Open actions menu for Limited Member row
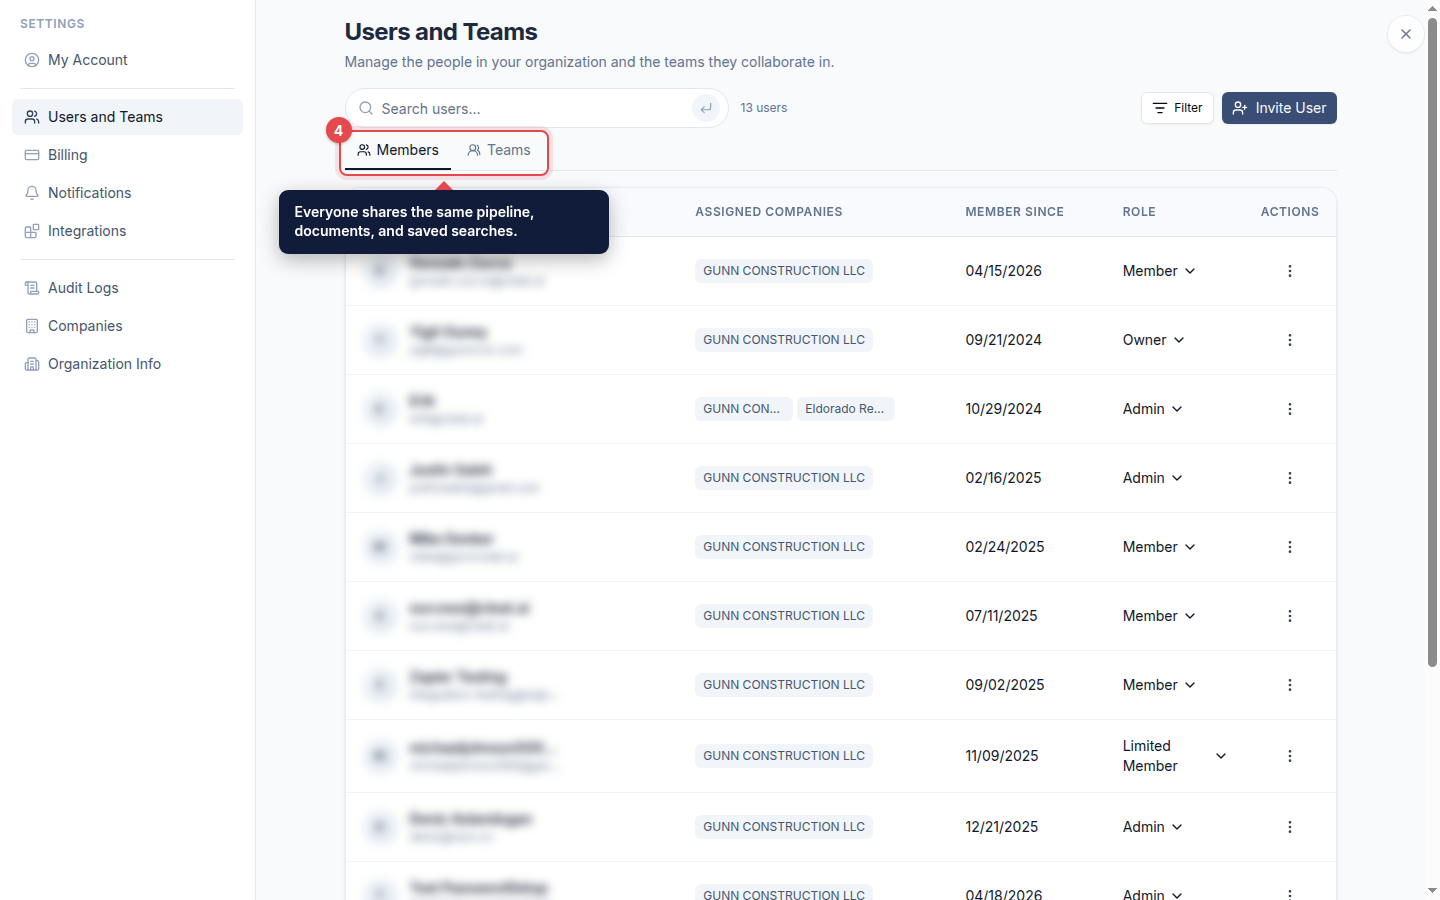This screenshot has width=1440, height=900. [x=1290, y=756]
